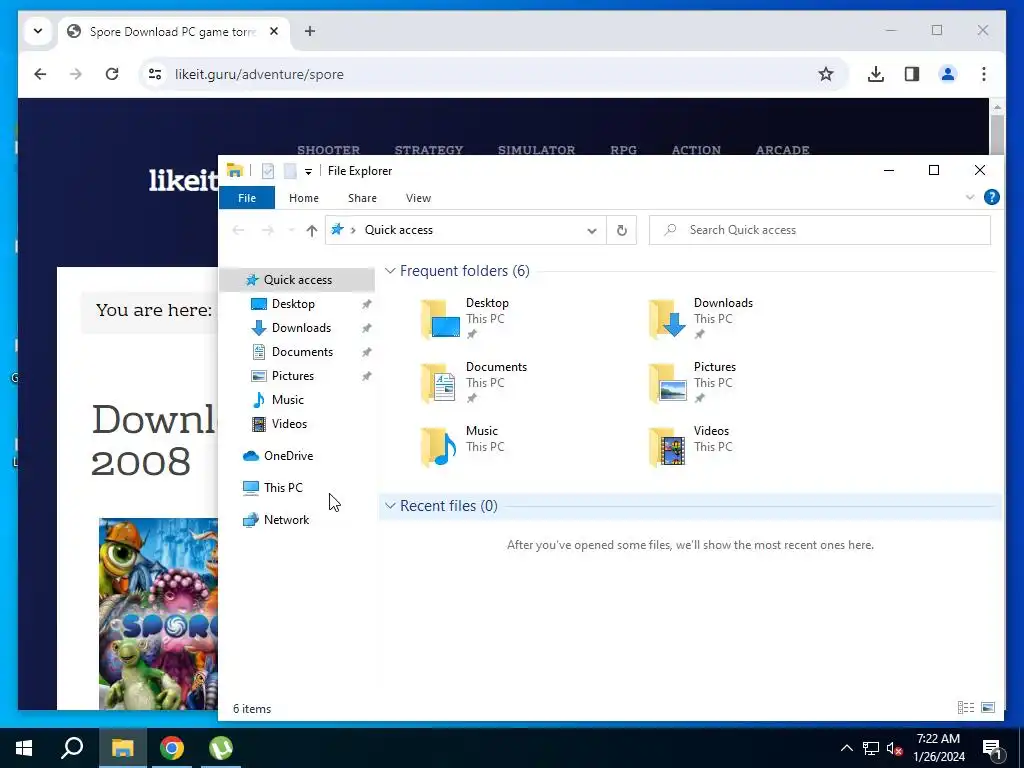1024x768 pixels.
Task: Select Desktop in navigation pane
Action: (x=293, y=304)
